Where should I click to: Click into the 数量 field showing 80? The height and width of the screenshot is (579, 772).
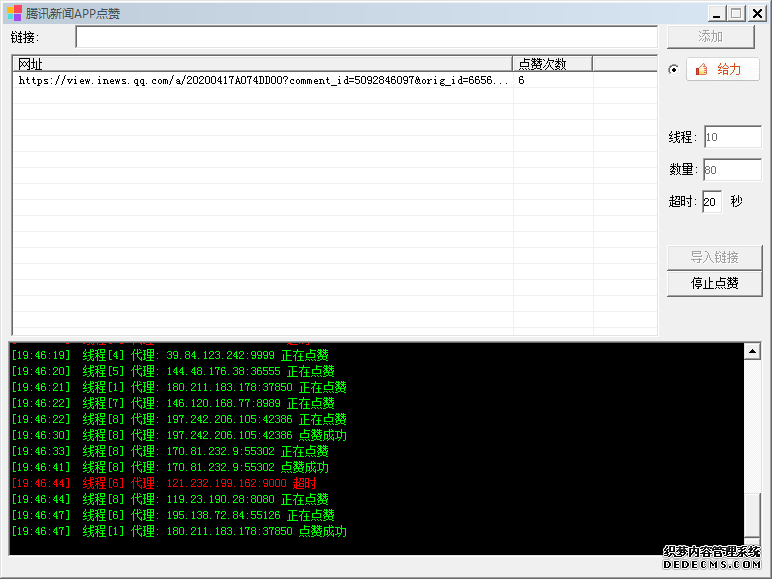pyautogui.click(x=733, y=170)
